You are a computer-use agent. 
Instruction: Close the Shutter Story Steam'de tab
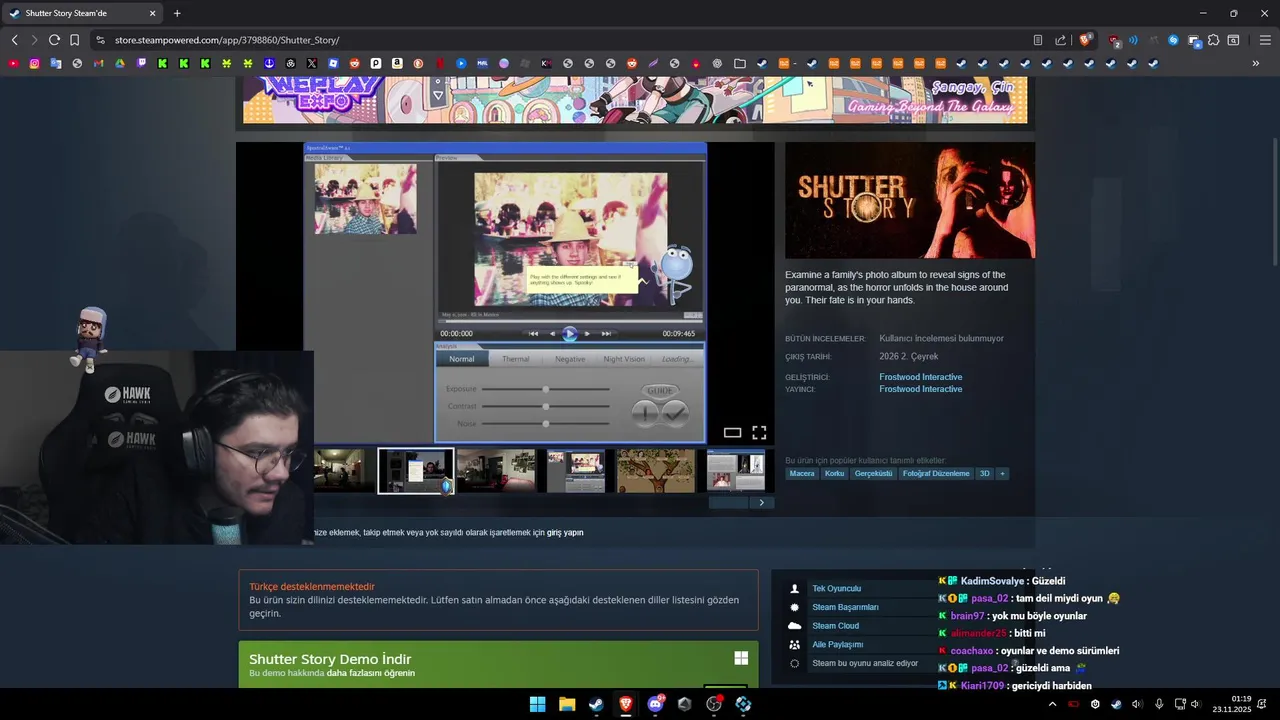pyautogui.click(x=152, y=13)
